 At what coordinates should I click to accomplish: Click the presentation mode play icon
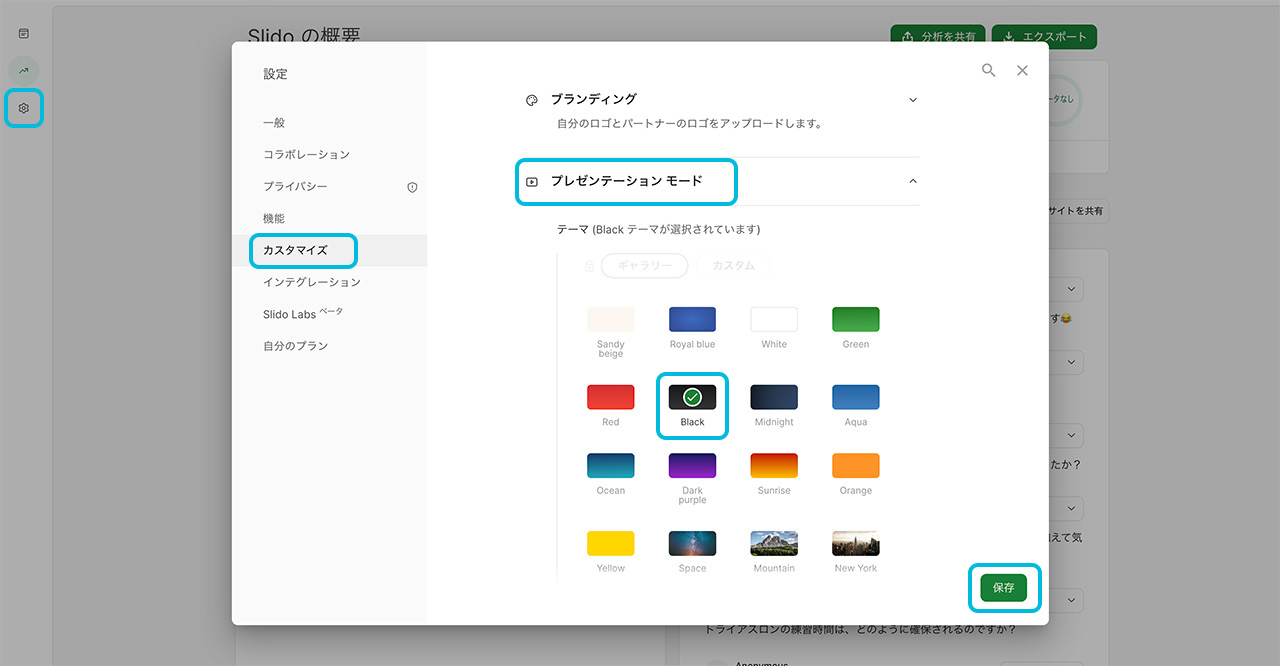coord(532,182)
